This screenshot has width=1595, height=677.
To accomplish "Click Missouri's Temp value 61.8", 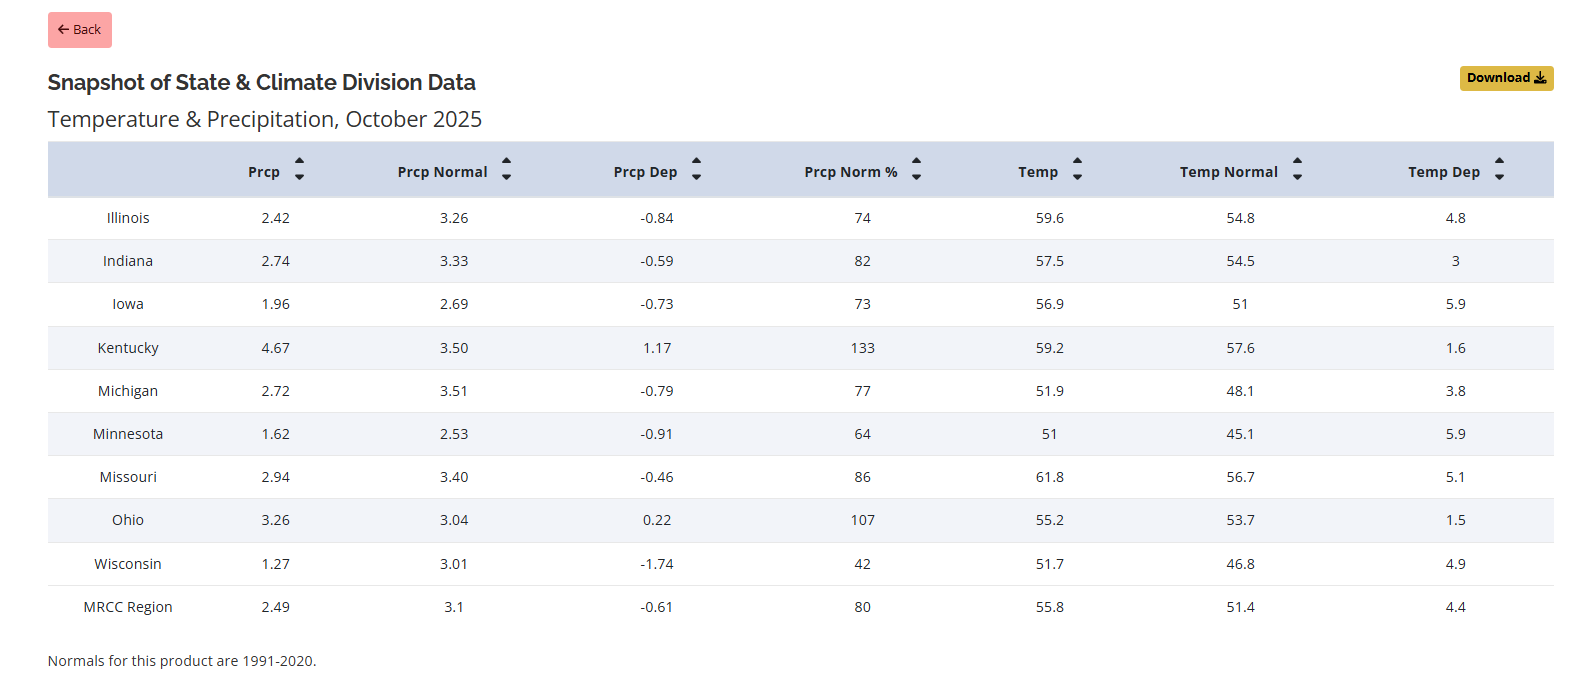I will tap(1049, 477).
